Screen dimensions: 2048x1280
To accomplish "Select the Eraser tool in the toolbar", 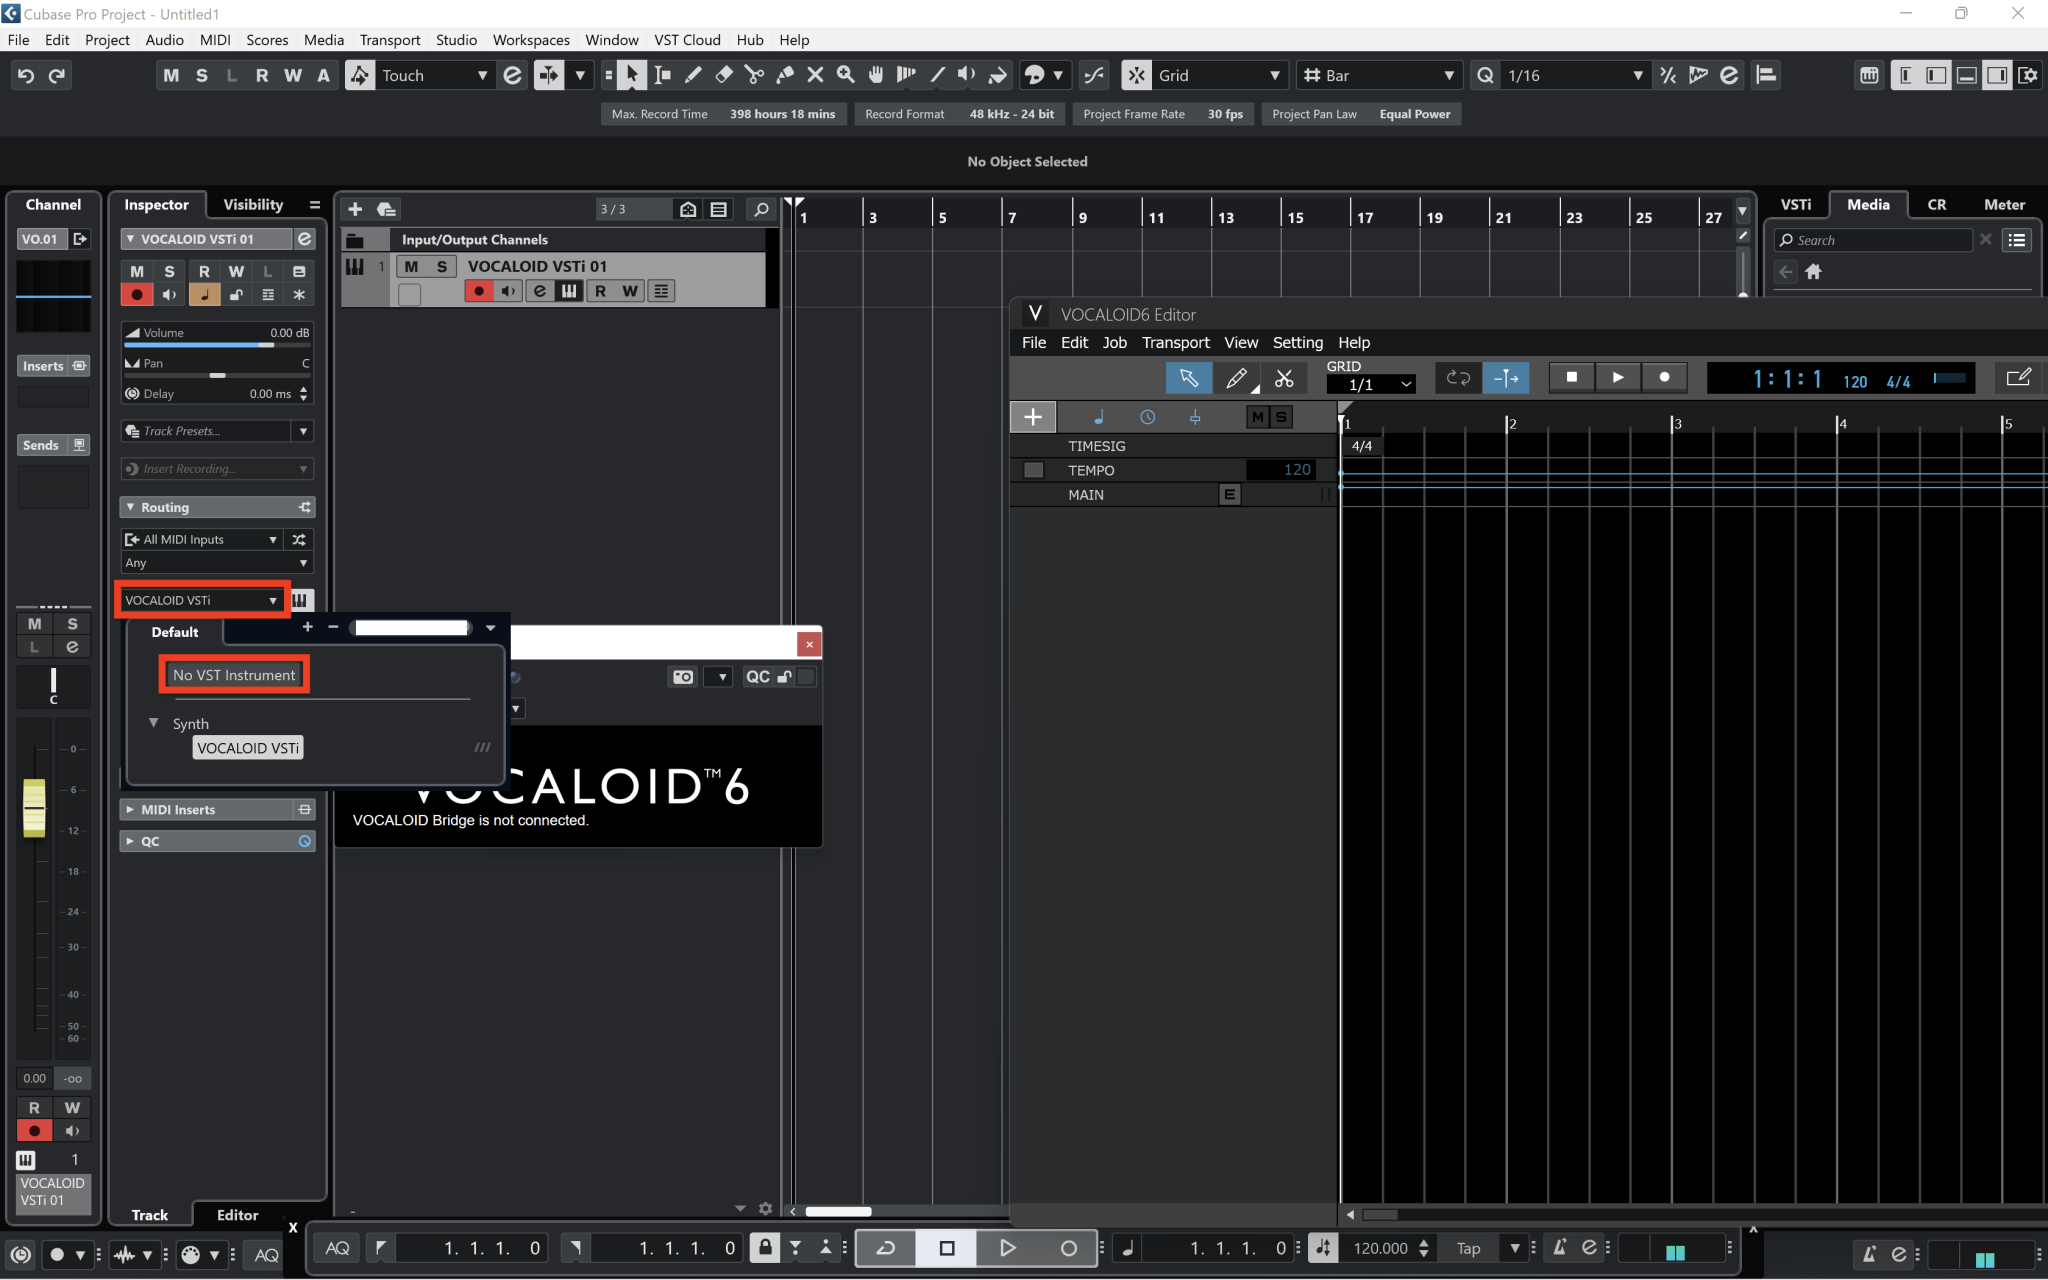I will click(x=722, y=74).
